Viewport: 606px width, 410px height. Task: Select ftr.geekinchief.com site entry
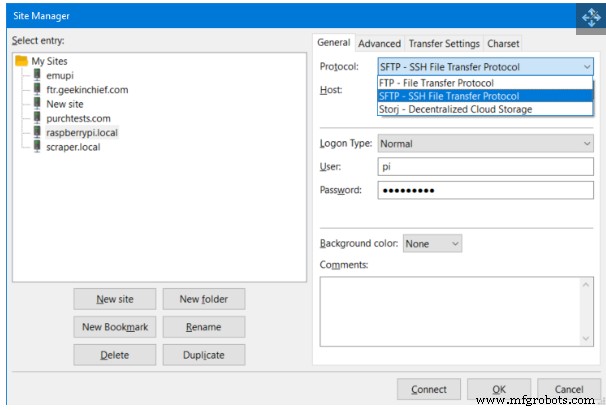(87, 90)
